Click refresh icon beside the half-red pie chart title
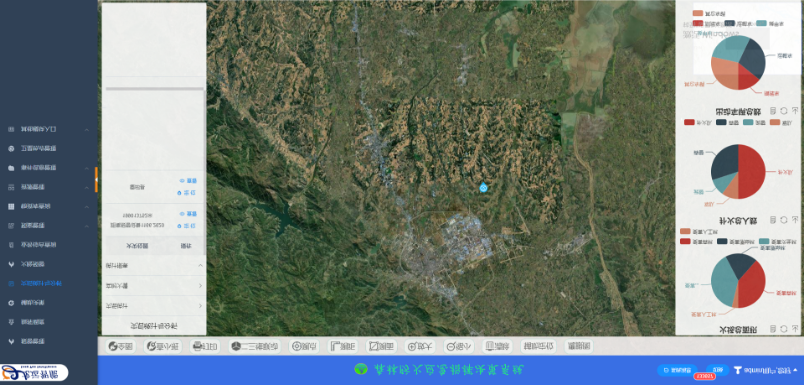The height and width of the screenshot is (385, 804). pyautogui.click(x=783, y=219)
